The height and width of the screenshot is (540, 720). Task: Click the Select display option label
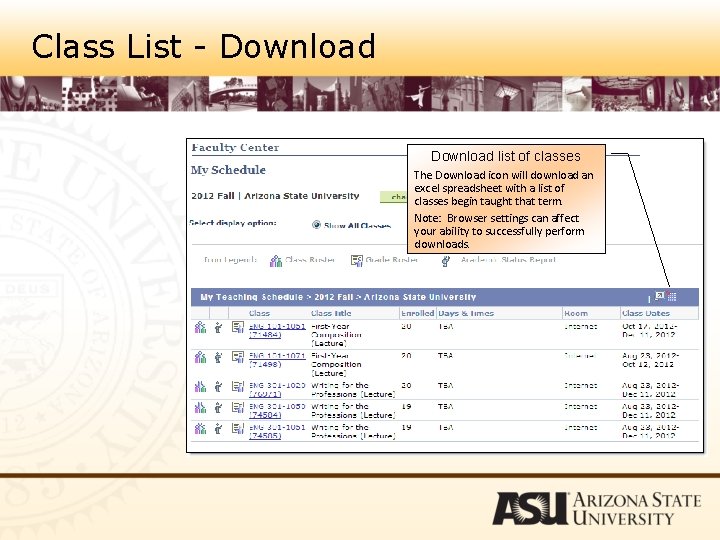click(233, 223)
